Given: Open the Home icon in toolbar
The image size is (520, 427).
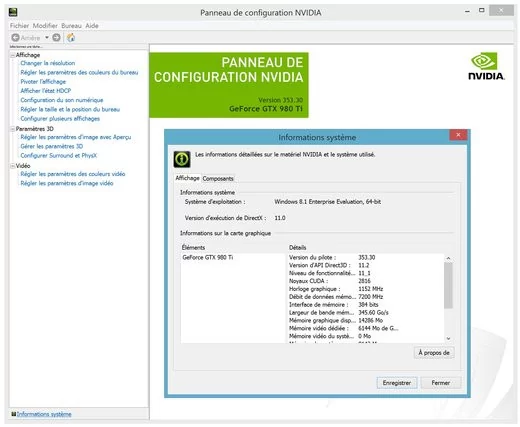Looking at the screenshot, I should point(71,38).
